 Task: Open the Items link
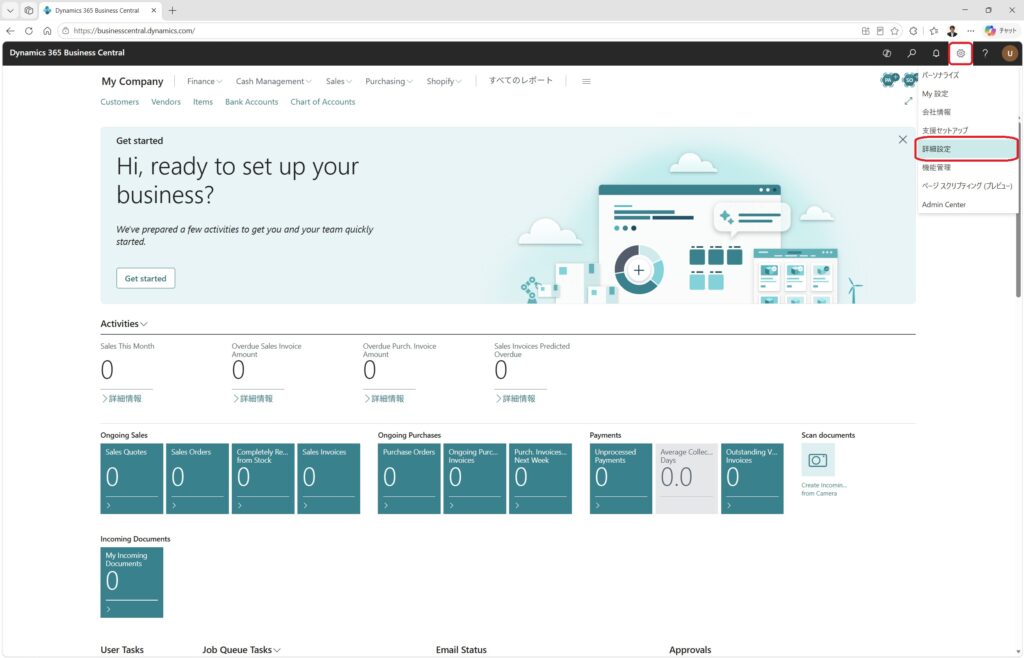203,102
